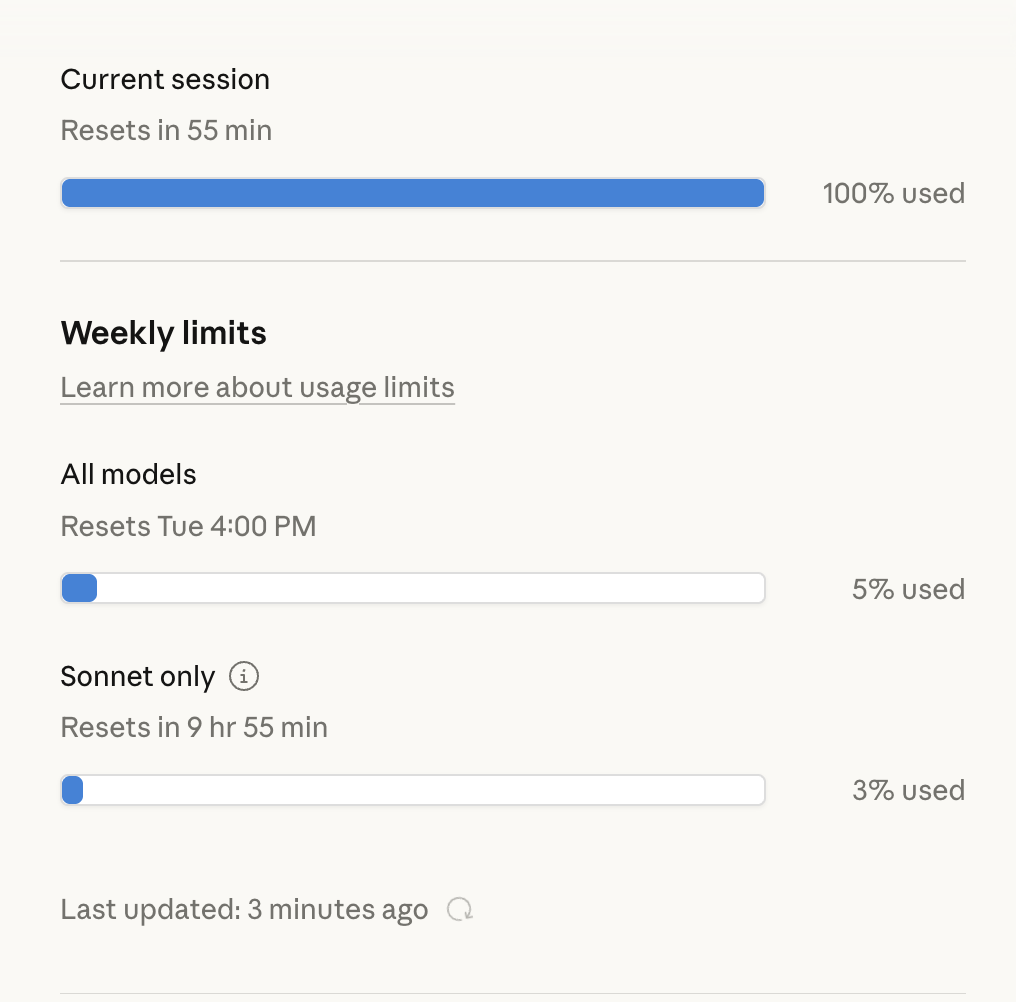The image size is (1016, 1002).
Task: Click the Last updated: 3 minutes ago text
Action: [x=244, y=910]
